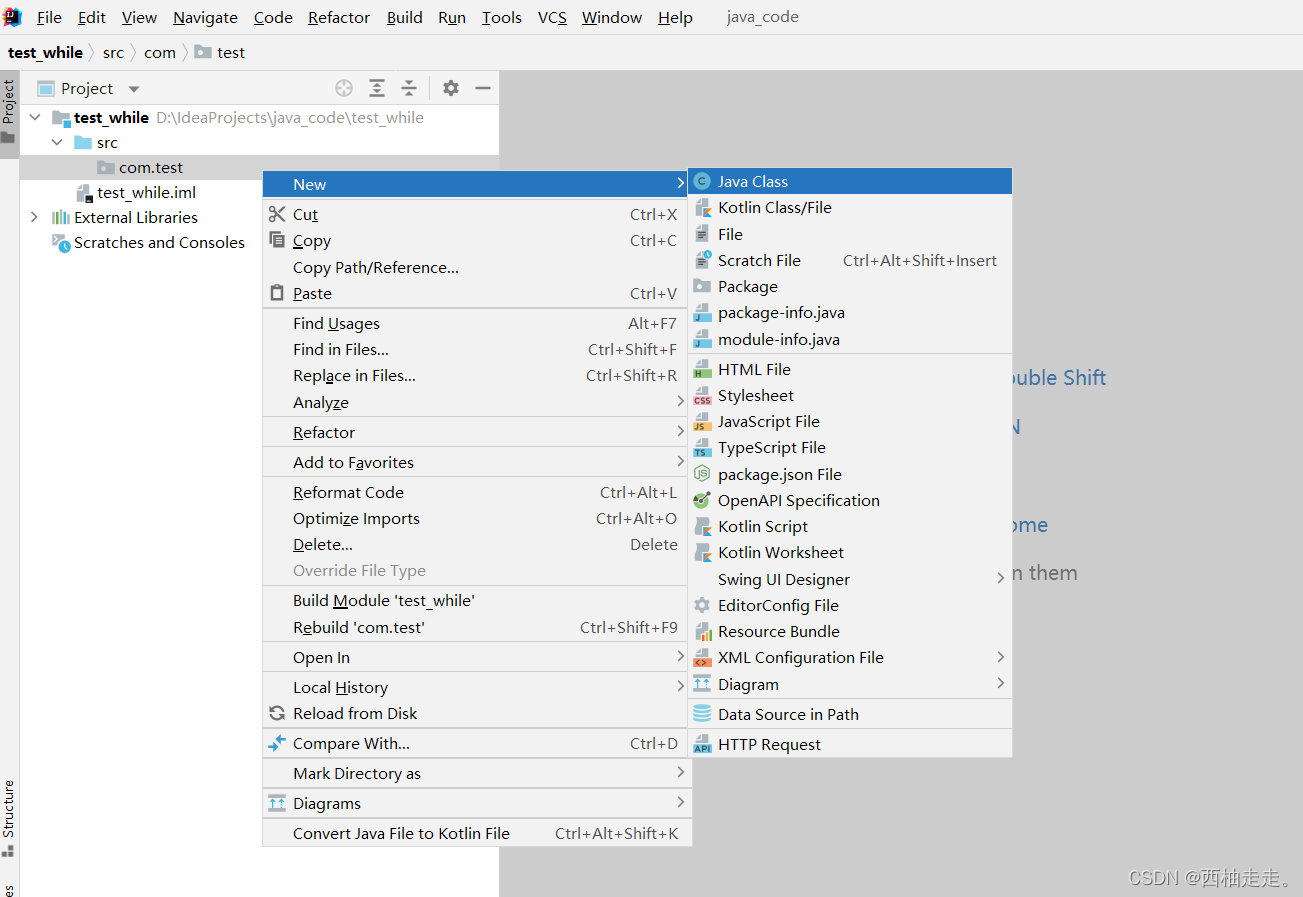The height and width of the screenshot is (897, 1303).
Task: Choose Optimize Imports option
Action: (x=475, y=518)
